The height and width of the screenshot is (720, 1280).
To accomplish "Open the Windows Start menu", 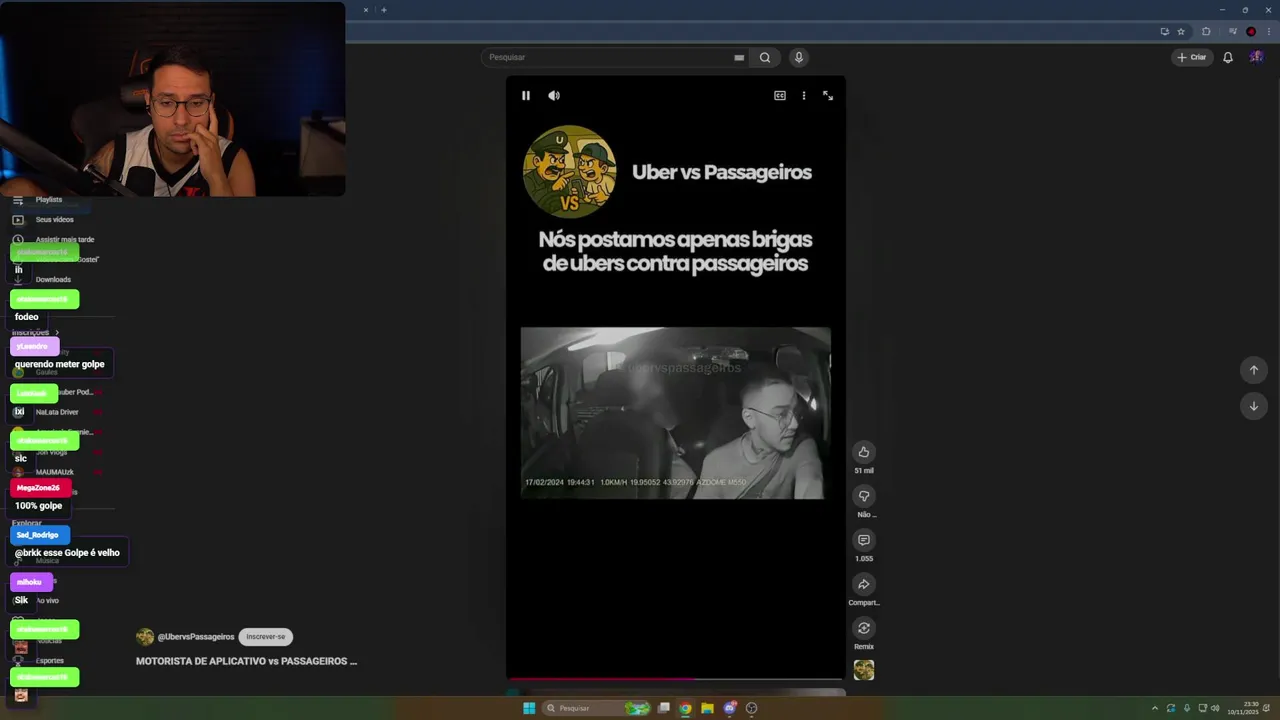I will point(529,708).
